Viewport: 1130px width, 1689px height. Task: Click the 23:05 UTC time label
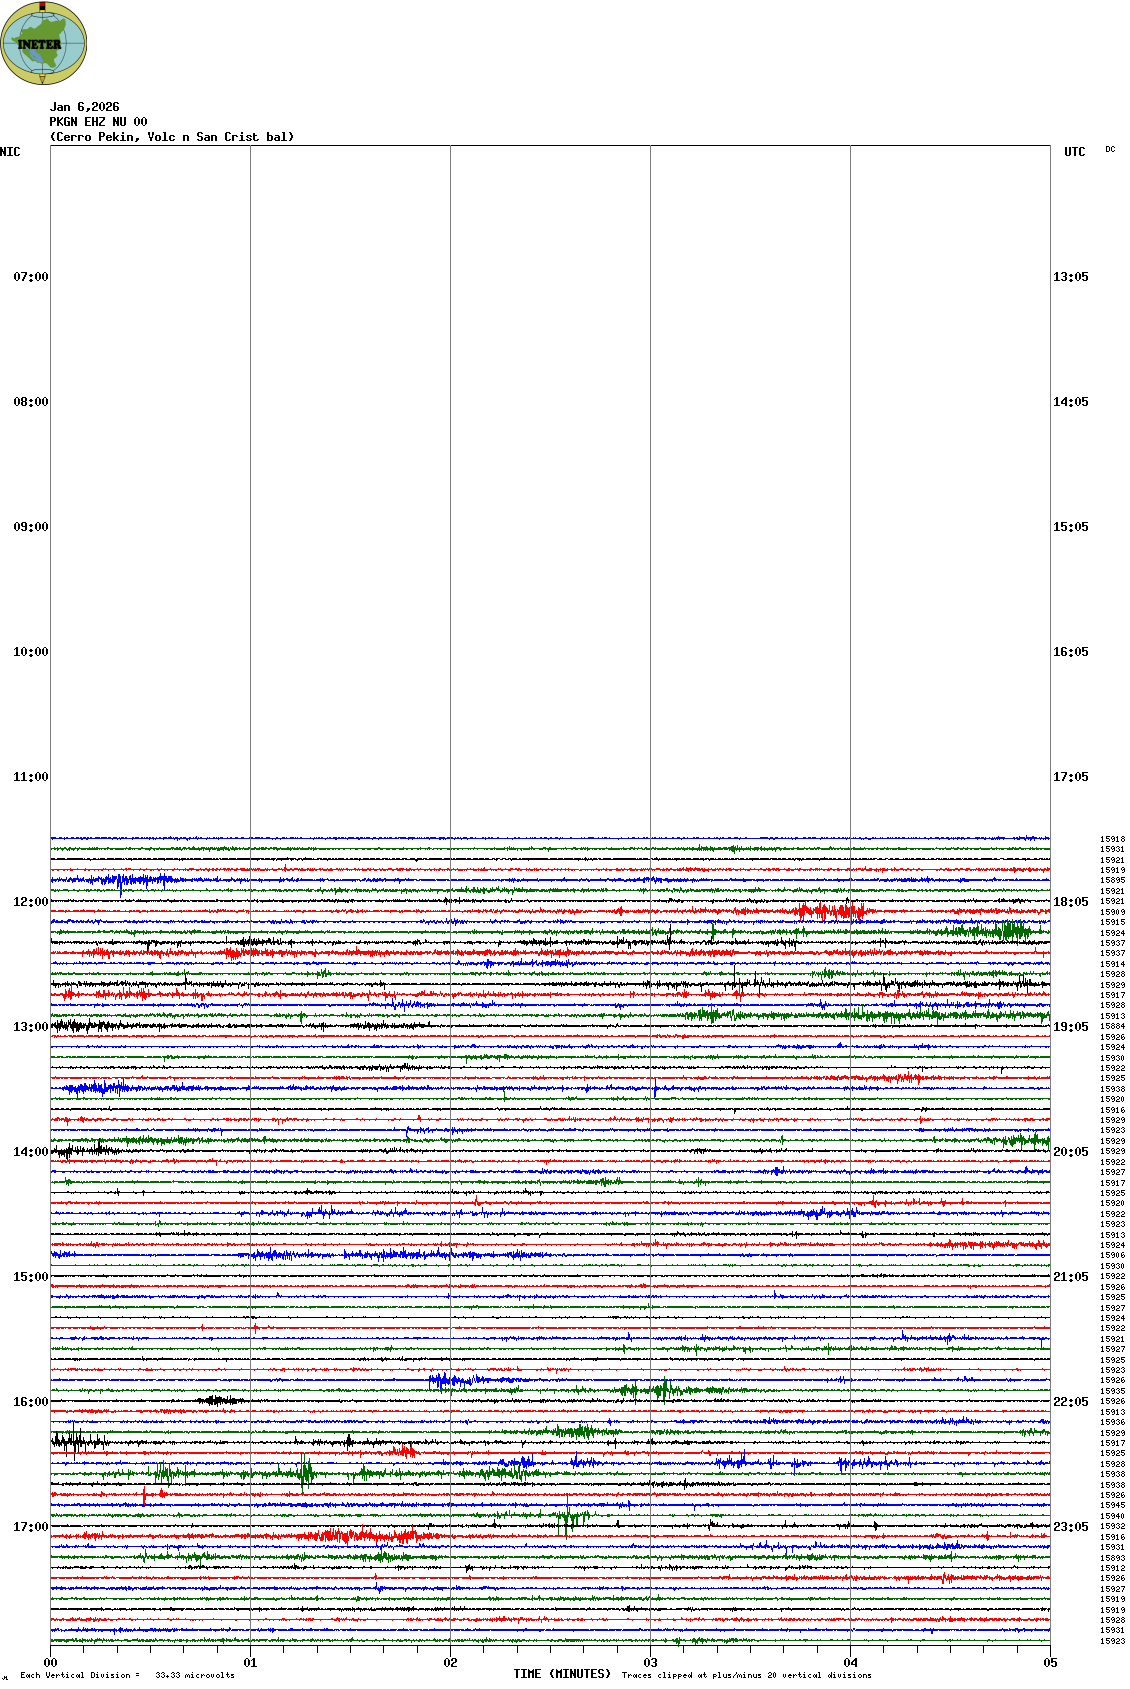point(1070,1527)
